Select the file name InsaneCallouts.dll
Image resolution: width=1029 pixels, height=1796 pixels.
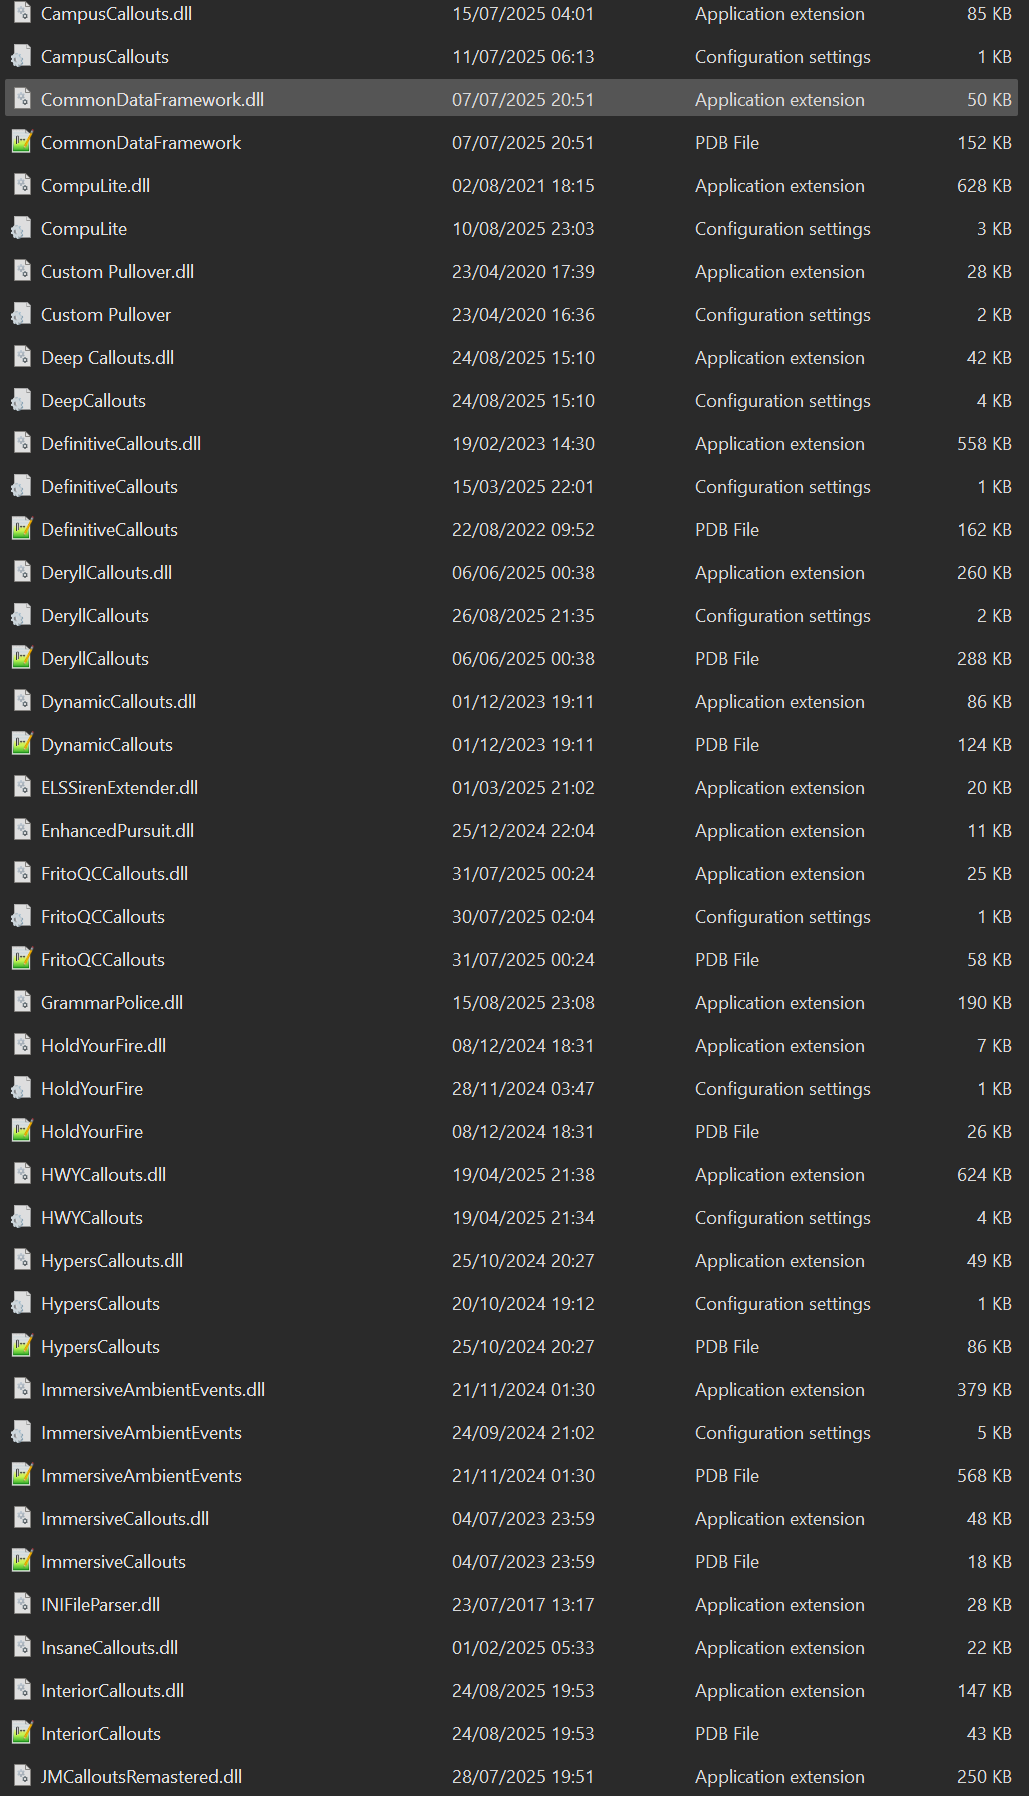click(109, 1648)
